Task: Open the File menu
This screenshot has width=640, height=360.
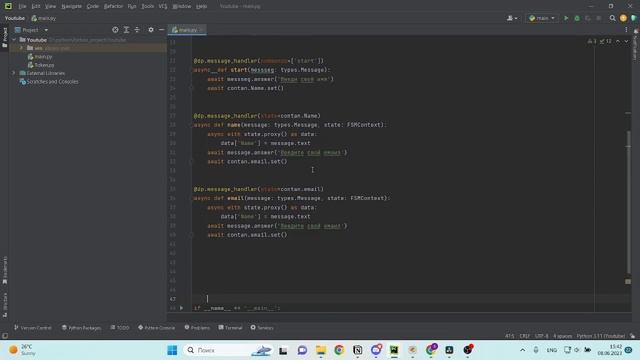Action: pyautogui.click(x=22, y=6)
